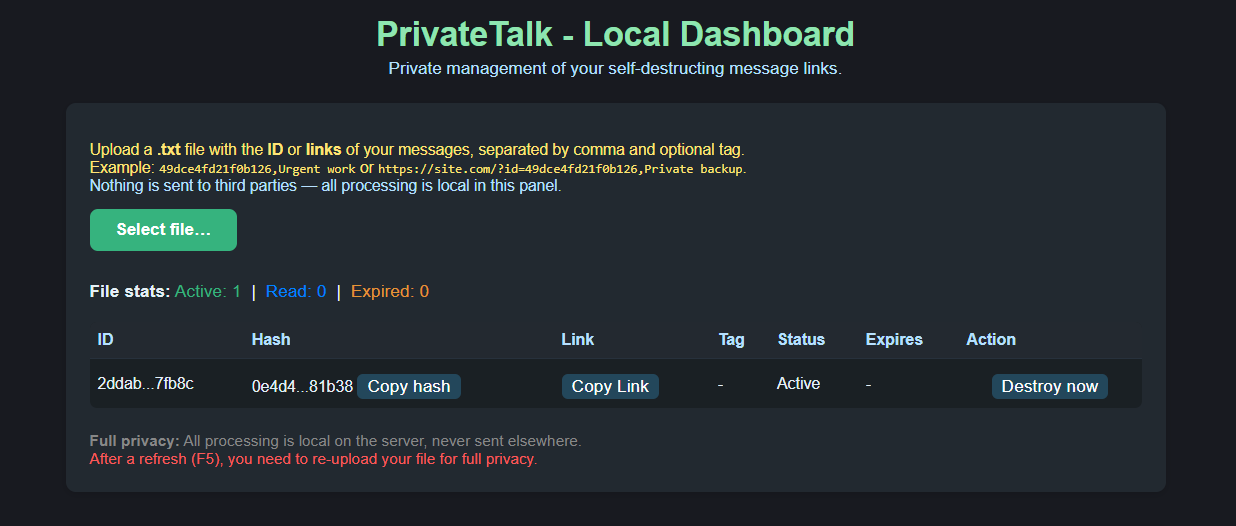1236x526 pixels.
Task: Click the red refresh warning text
Action: click(313, 460)
